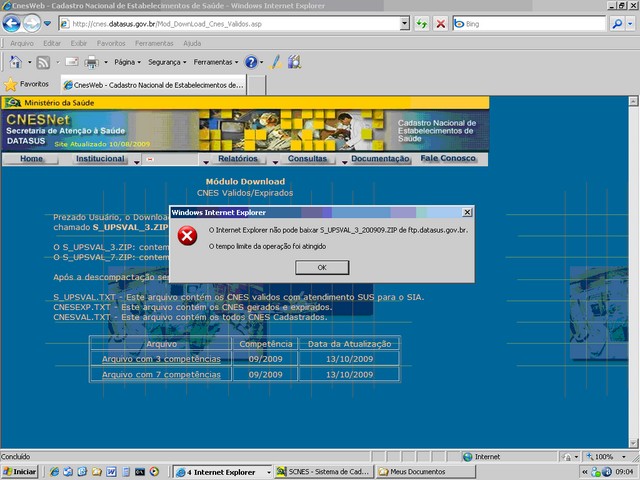Open the Ajuda menu

tap(192, 43)
